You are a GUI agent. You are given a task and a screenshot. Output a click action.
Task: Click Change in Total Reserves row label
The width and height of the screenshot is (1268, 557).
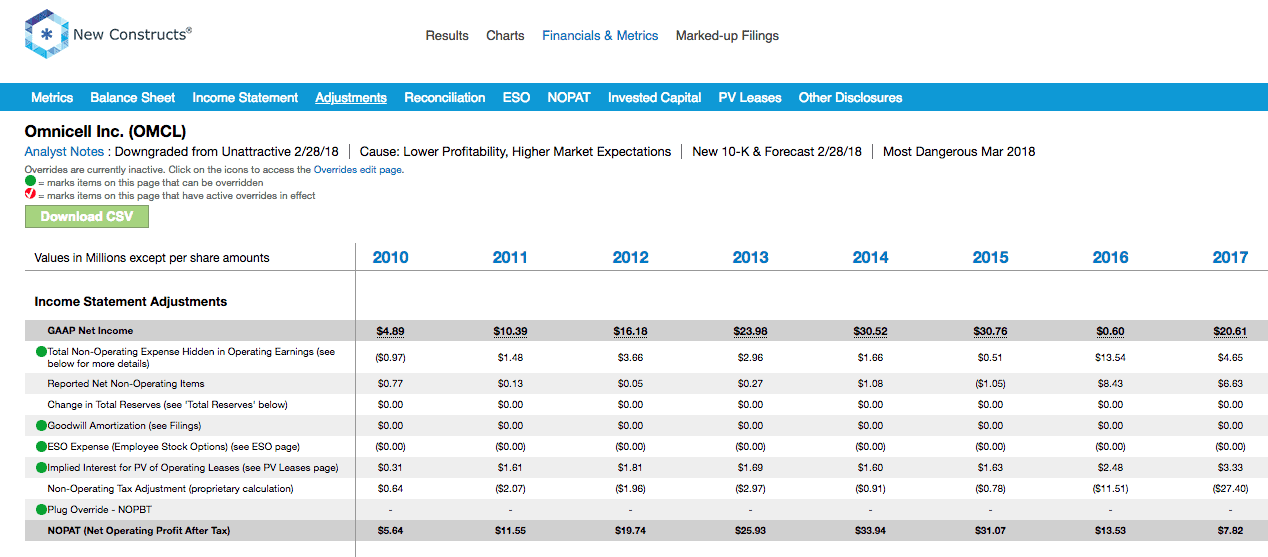pyautogui.click(x=167, y=405)
